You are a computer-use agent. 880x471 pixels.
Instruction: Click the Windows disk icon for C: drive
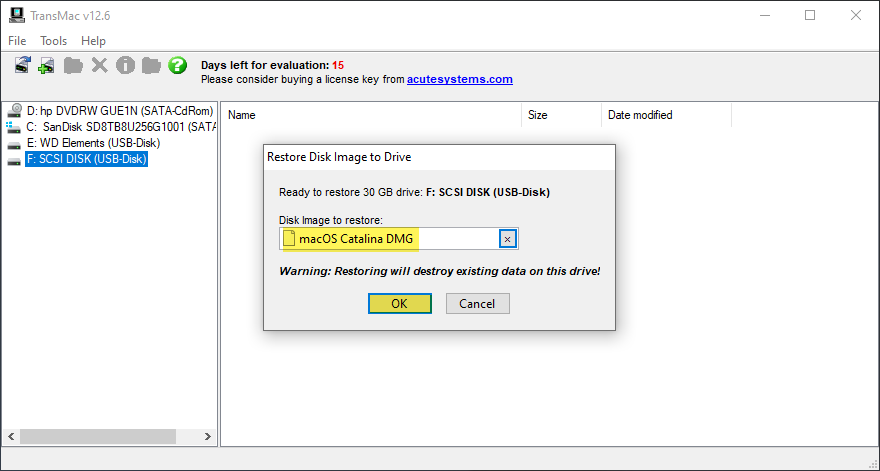[x=14, y=127]
